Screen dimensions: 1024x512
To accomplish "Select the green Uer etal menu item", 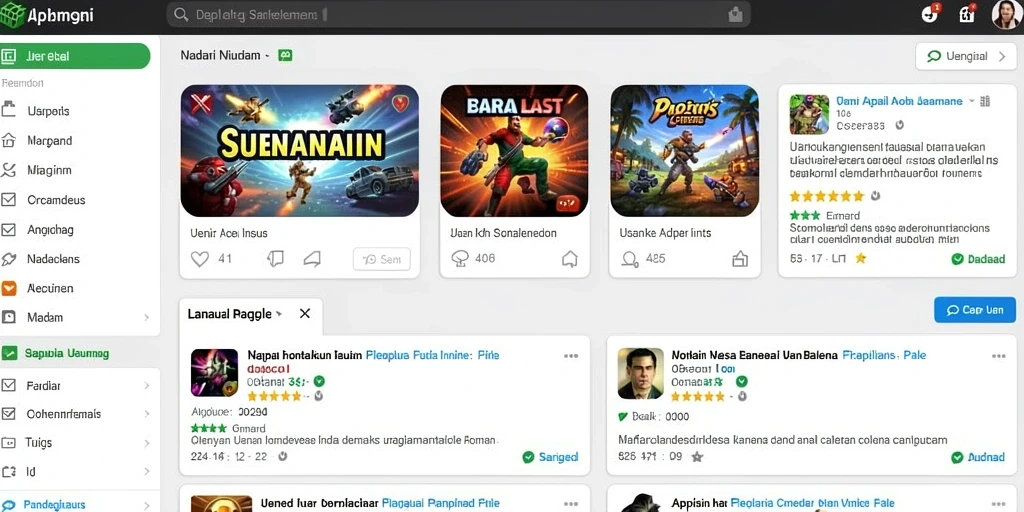I will point(75,56).
